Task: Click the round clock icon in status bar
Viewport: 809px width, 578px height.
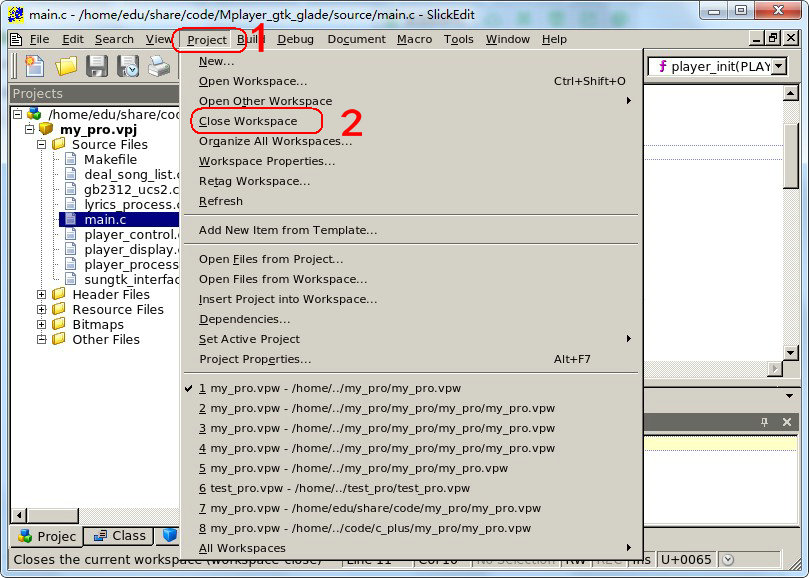Action: 728,559
